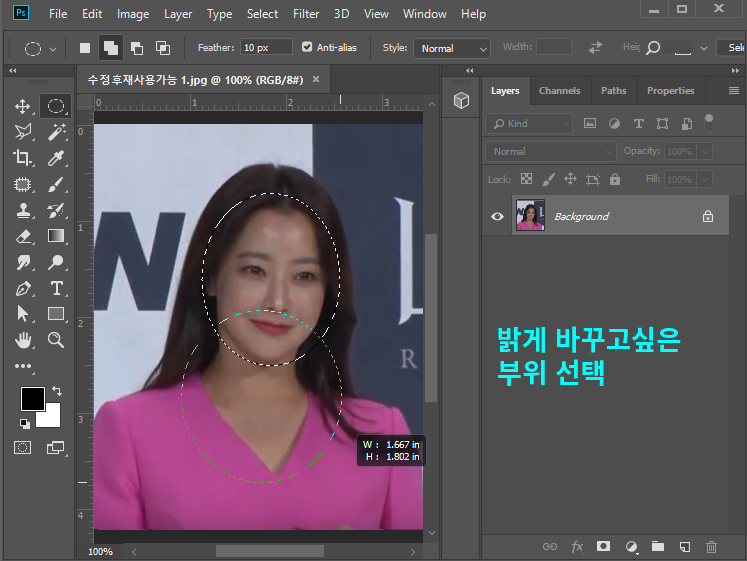Select the Eyedropper tool

(x=56, y=158)
